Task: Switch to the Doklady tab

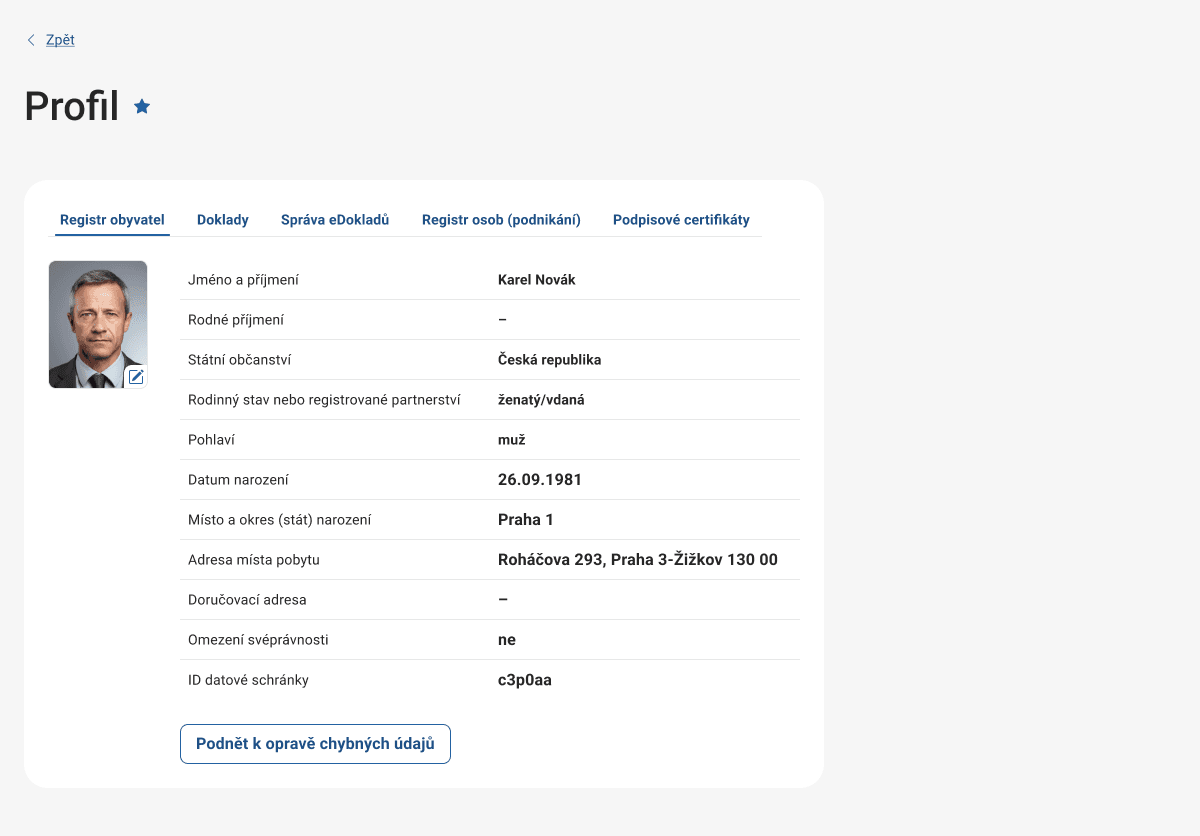Action: pos(222,220)
